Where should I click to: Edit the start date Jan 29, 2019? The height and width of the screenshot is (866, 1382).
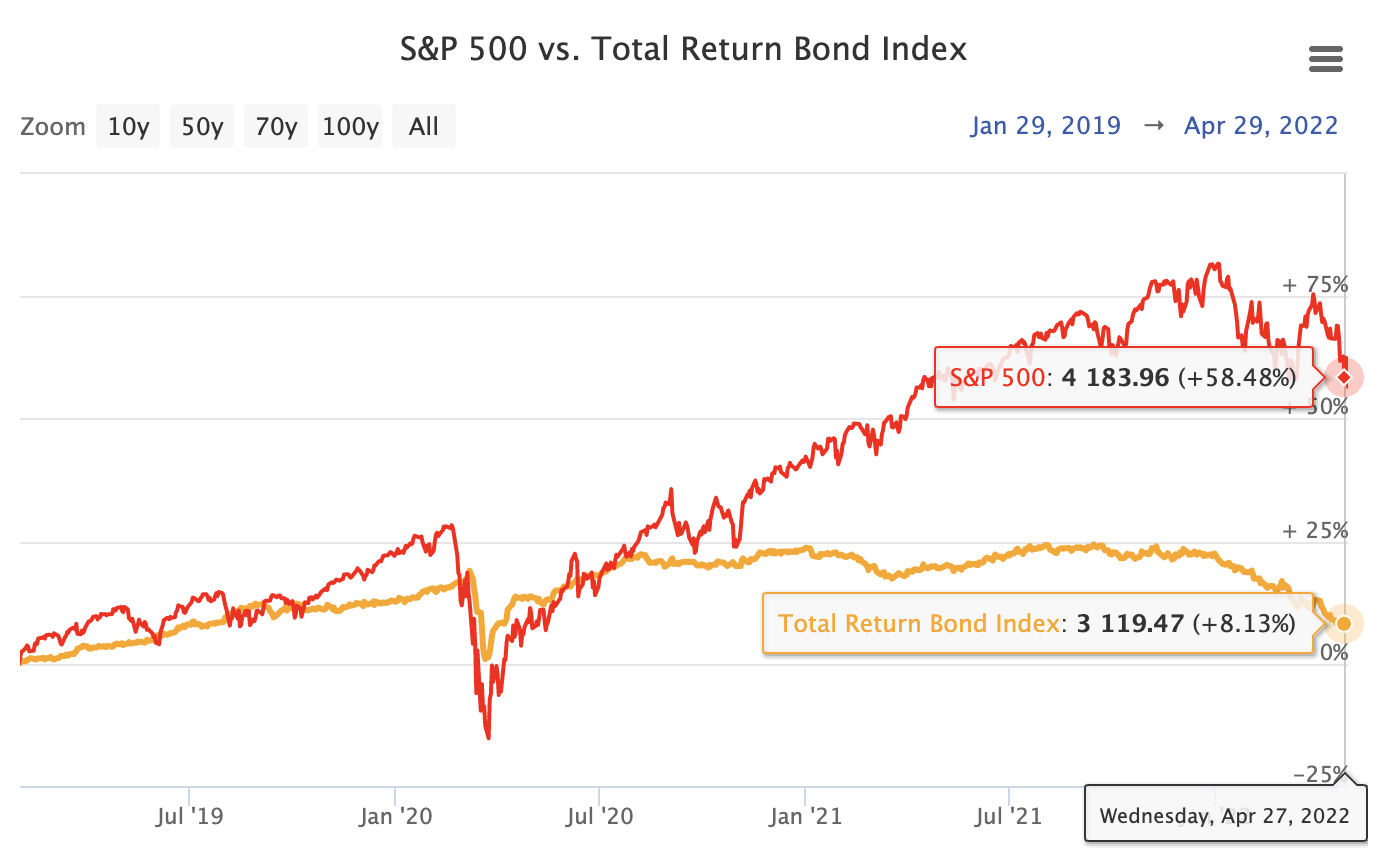[1046, 126]
